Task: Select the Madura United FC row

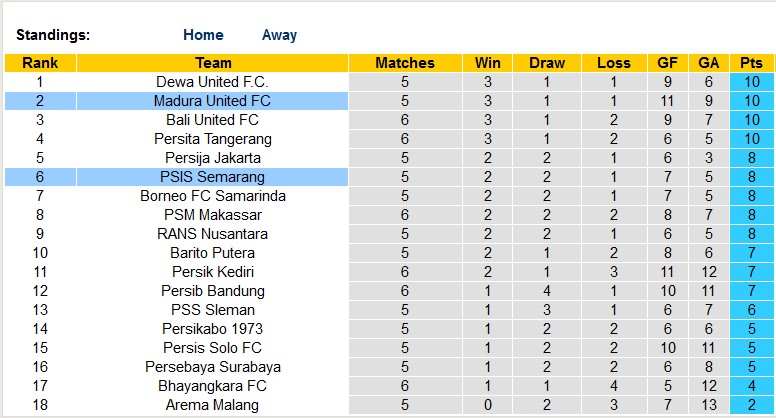Action: [x=213, y=101]
